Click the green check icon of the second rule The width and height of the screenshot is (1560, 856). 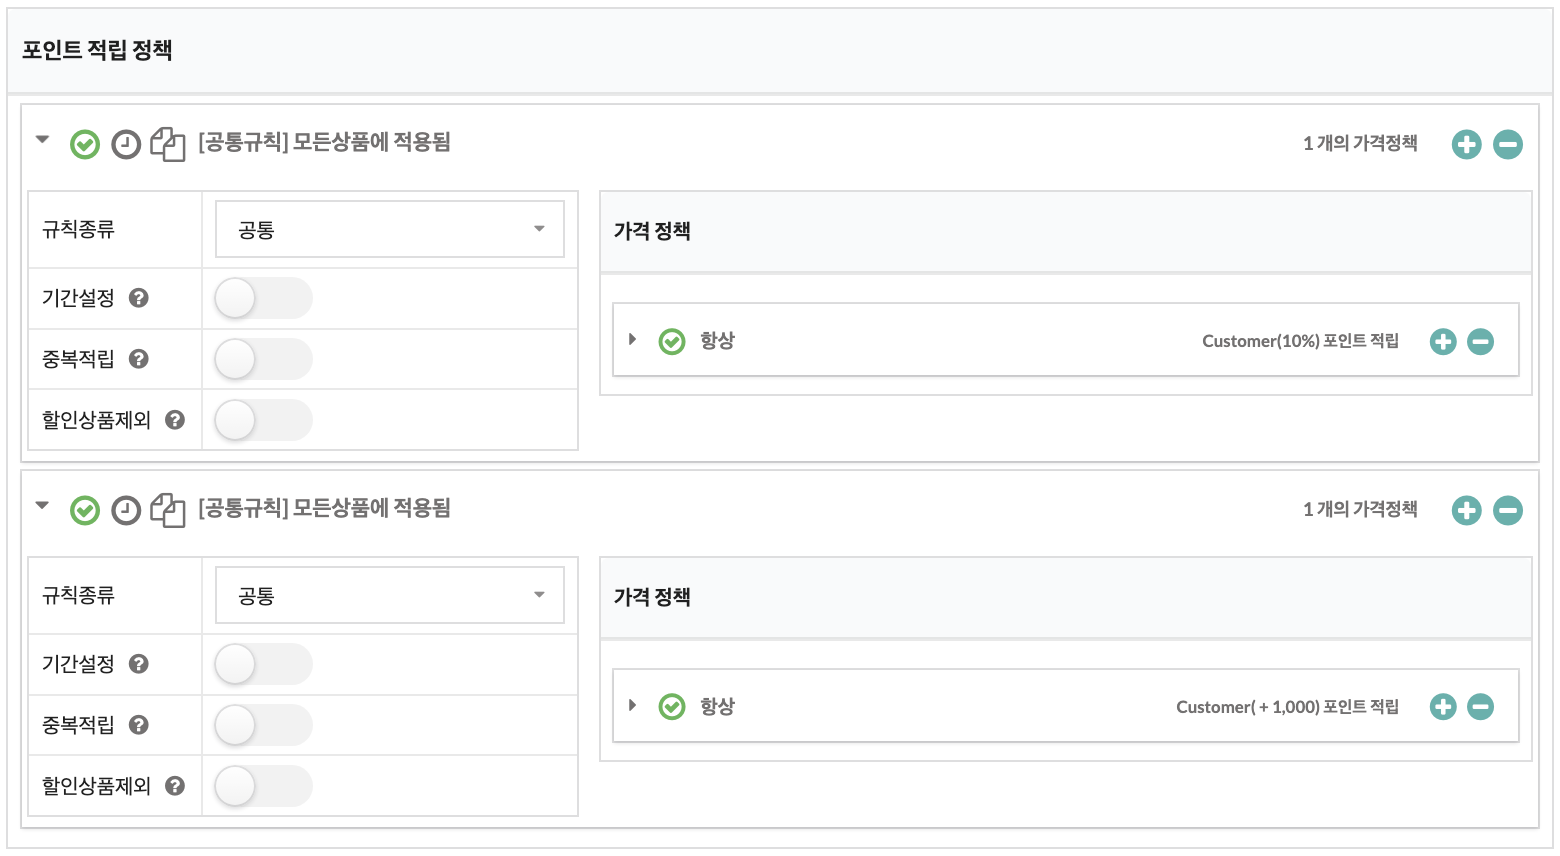85,511
